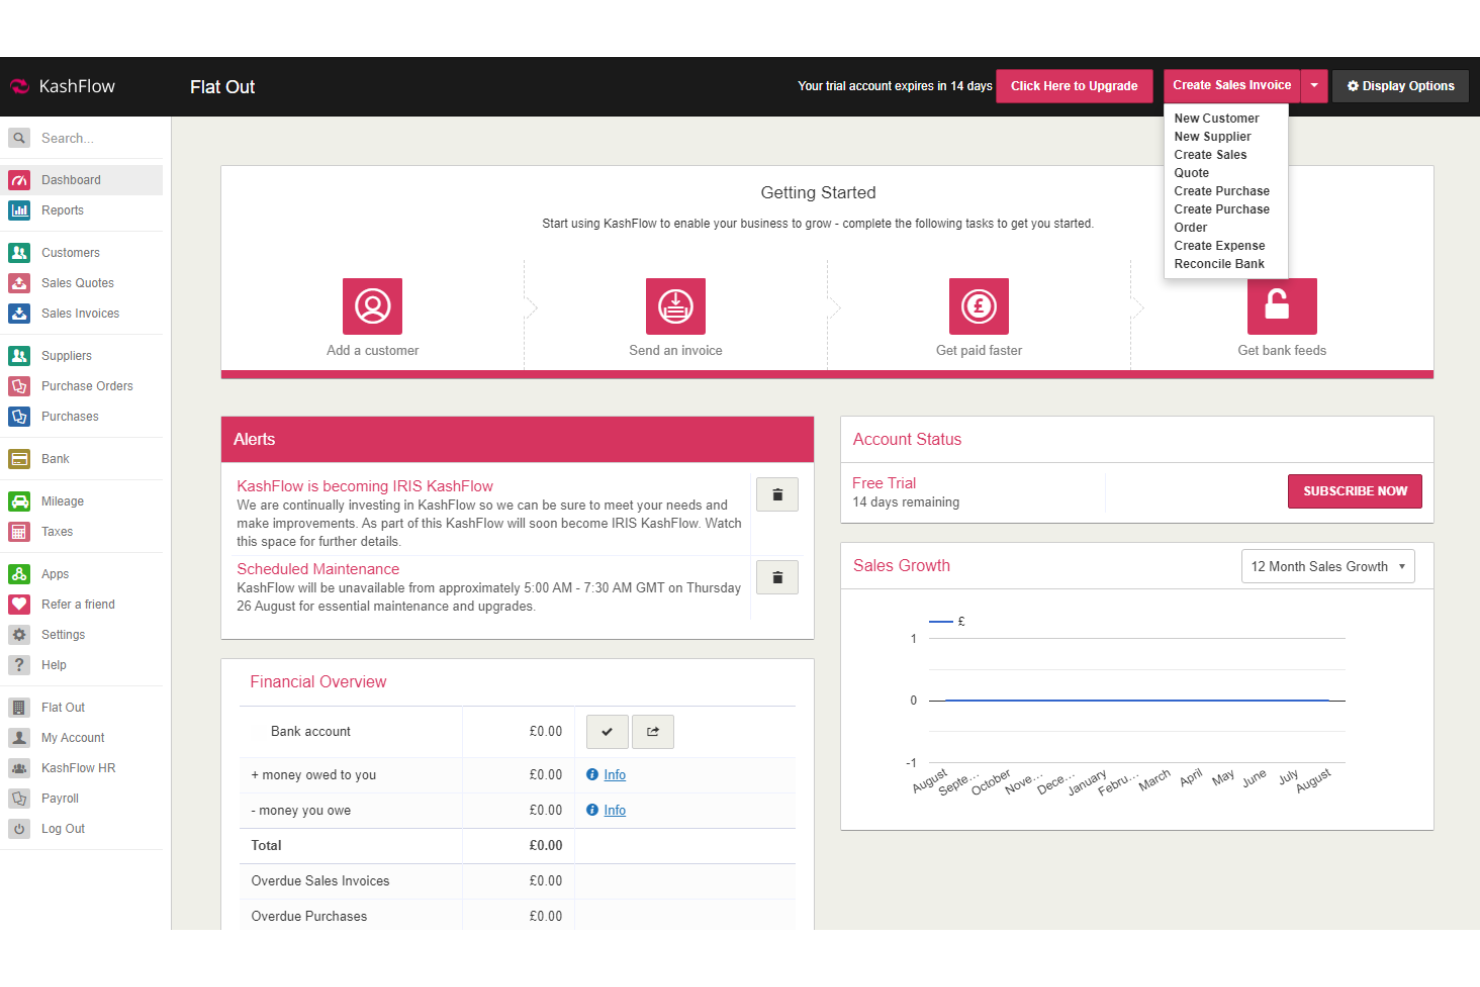Open the 12 Month Sales Growth dropdown

1328,567
